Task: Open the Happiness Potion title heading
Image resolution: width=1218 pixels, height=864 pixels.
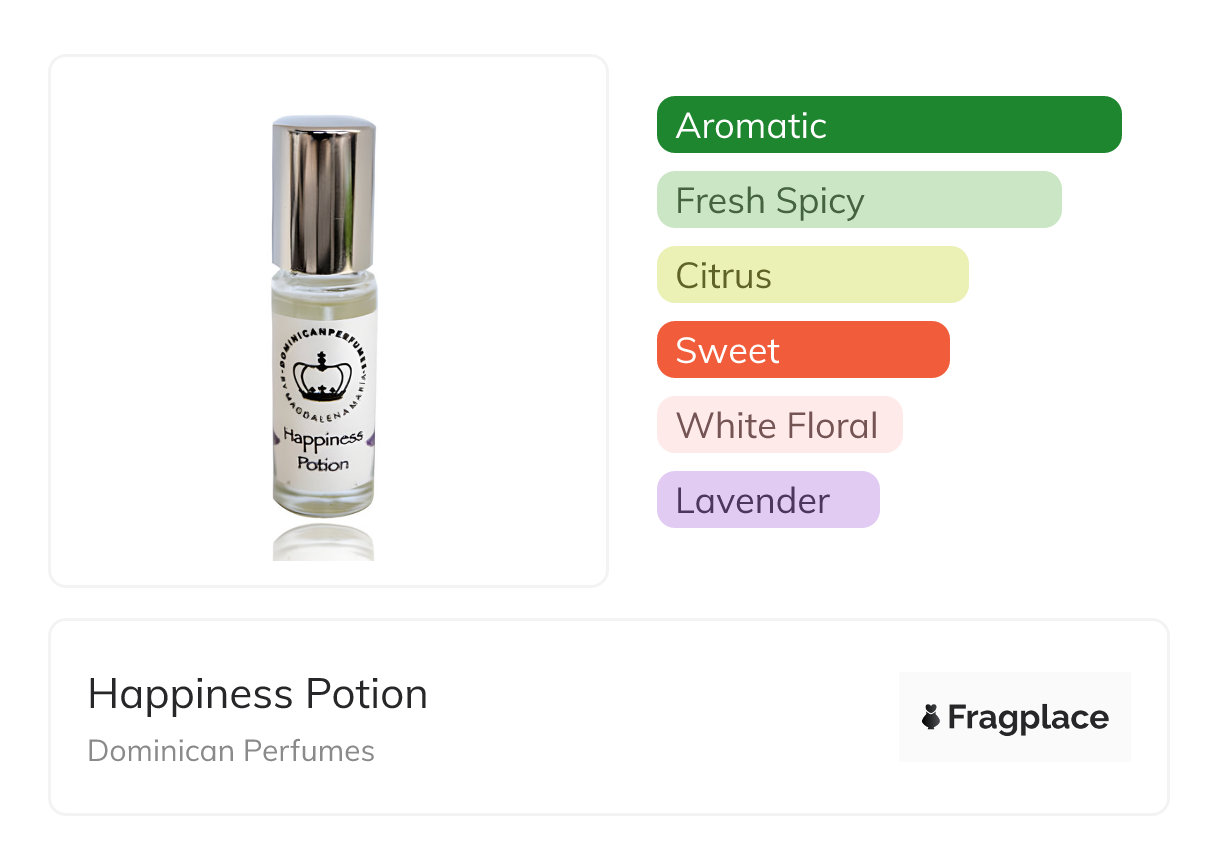Action: pos(257,694)
